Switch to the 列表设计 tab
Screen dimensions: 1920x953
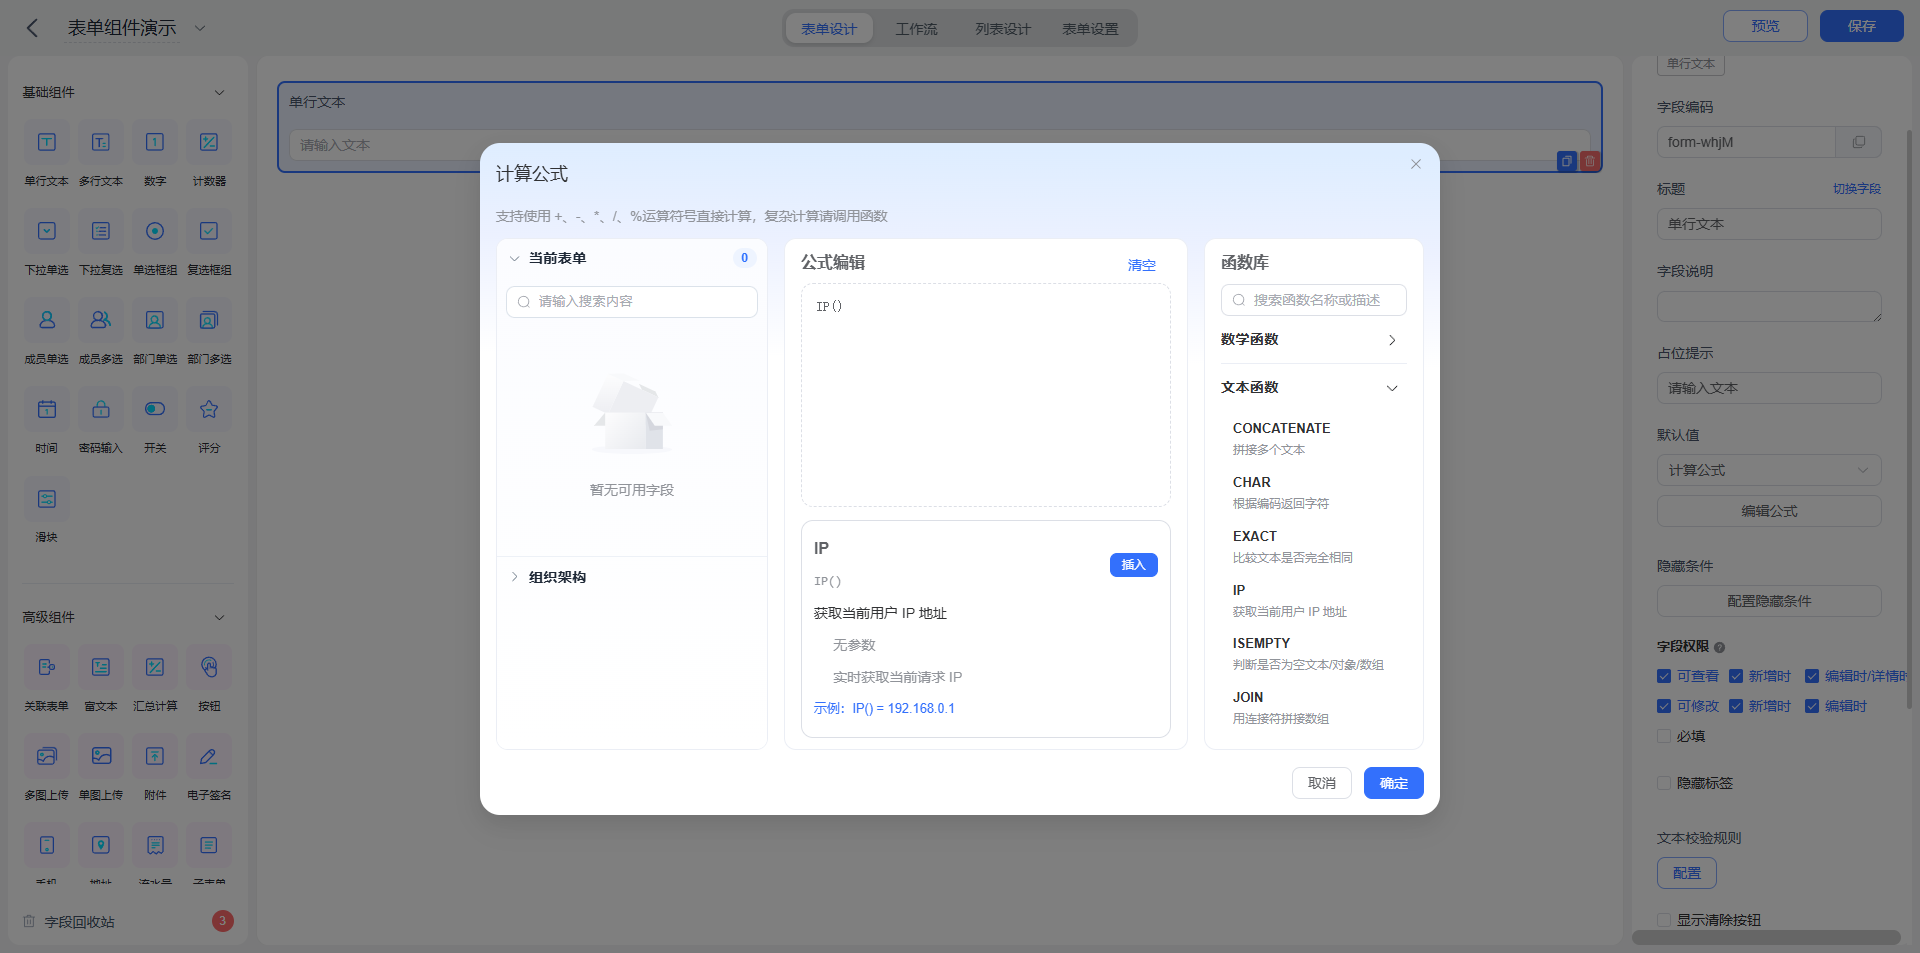tap(1003, 29)
